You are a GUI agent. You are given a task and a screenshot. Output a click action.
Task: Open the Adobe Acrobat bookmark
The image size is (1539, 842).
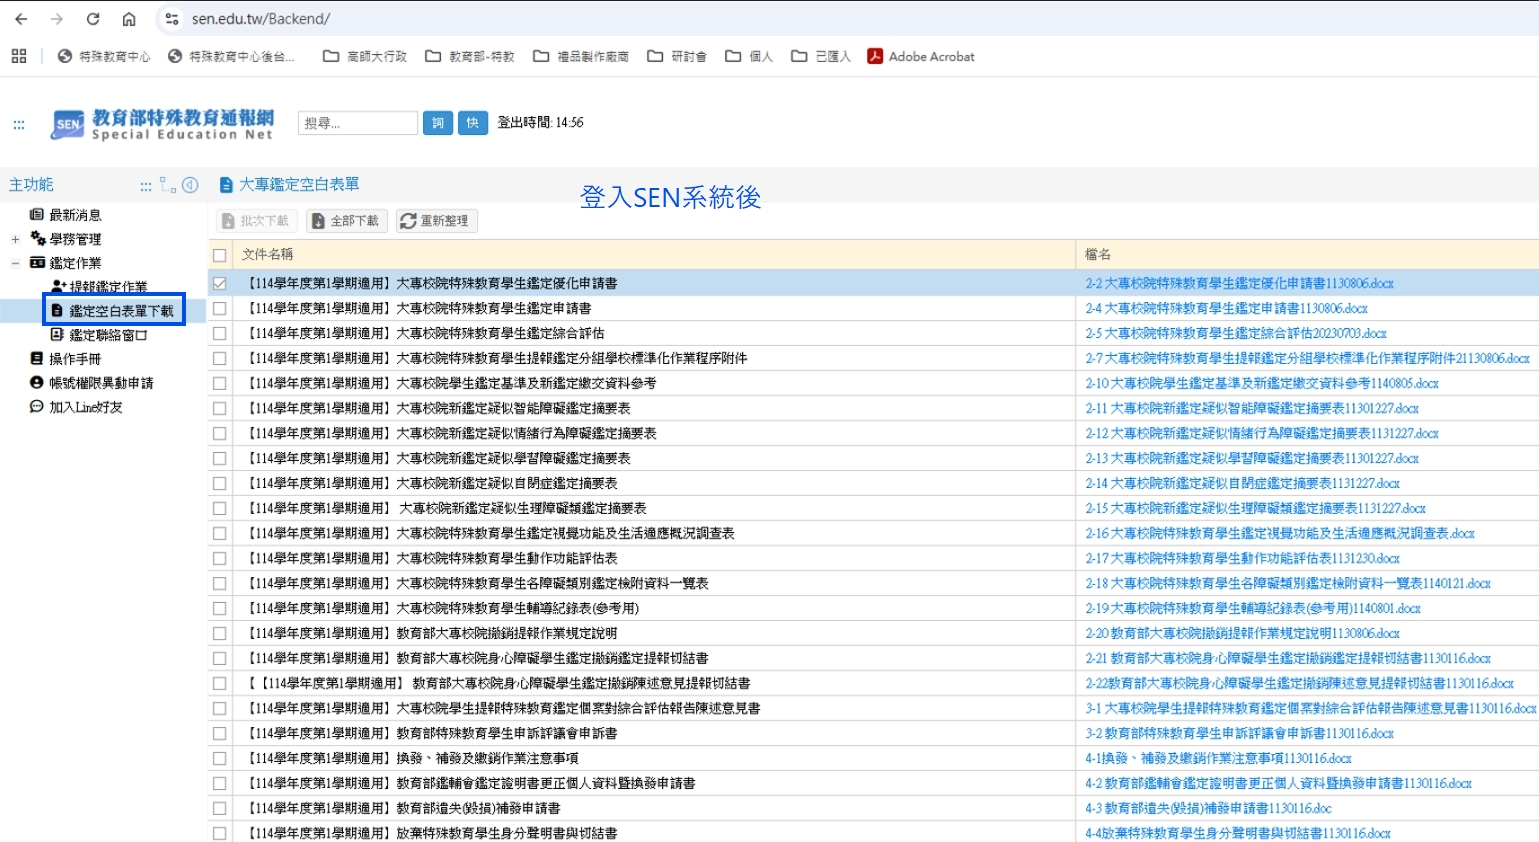point(921,57)
